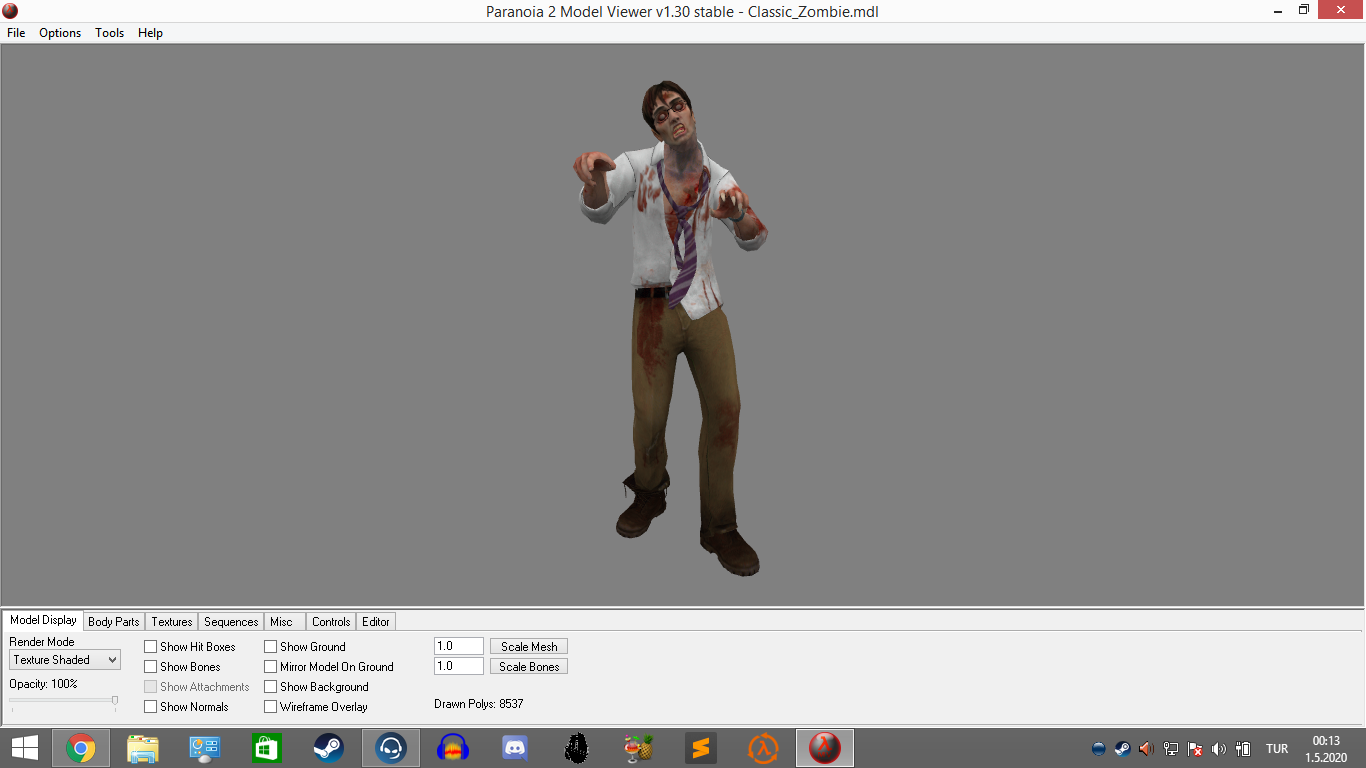Open Steam from the taskbar

329,748
